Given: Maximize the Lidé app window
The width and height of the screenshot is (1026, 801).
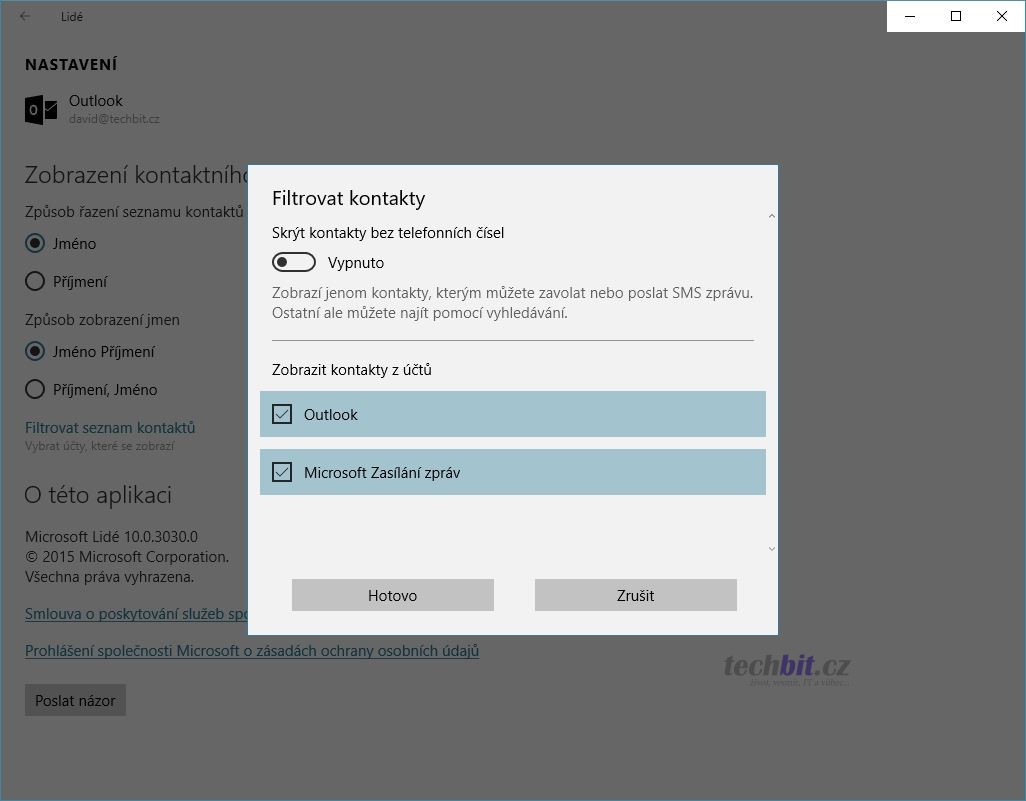Looking at the screenshot, I should coord(956,16).
